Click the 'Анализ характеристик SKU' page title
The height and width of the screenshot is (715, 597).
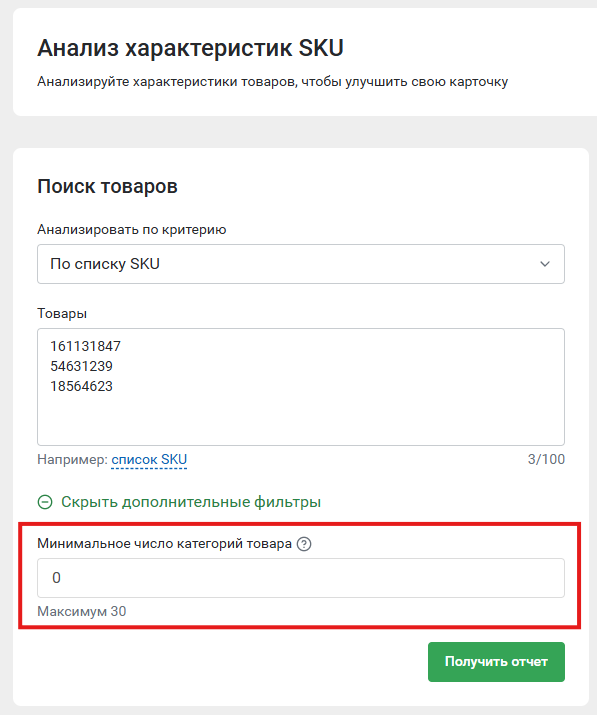(190, 48)
